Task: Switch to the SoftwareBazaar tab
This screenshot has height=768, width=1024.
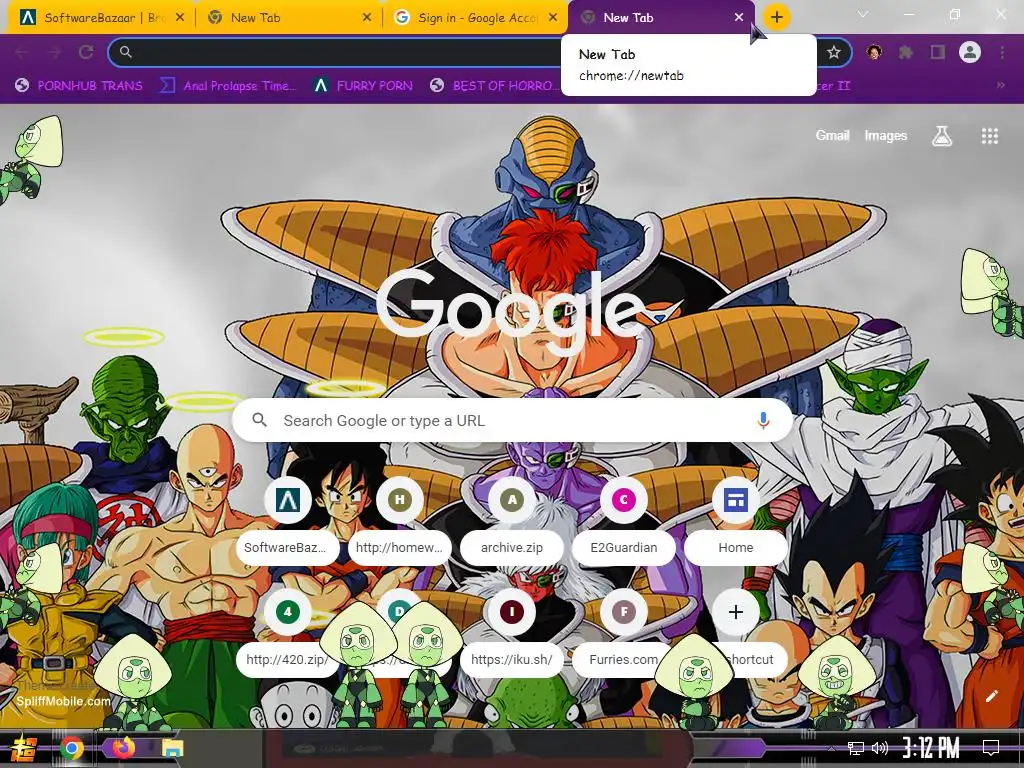Action: click(101, 18)
